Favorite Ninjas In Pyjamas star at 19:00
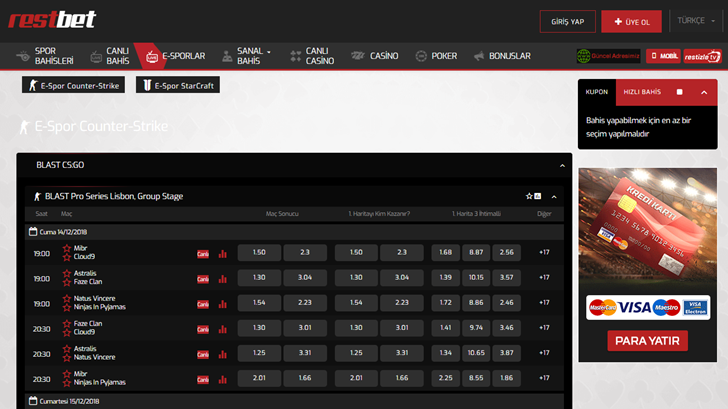Image resolution: width=728 pixels, height=409 pixels. (x=67, y=307)
